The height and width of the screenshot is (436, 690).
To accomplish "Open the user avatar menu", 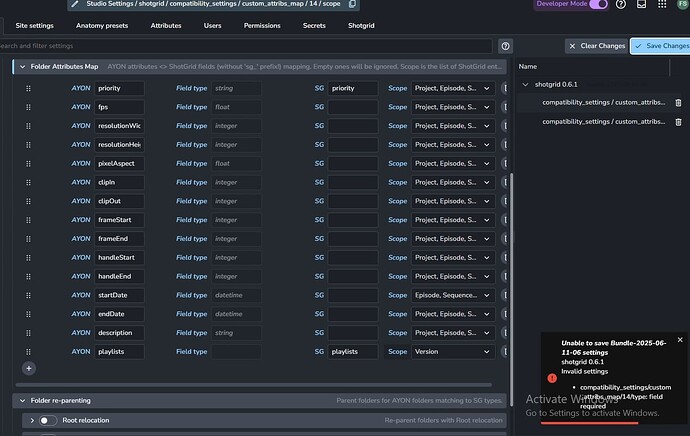I will point(683,4).
